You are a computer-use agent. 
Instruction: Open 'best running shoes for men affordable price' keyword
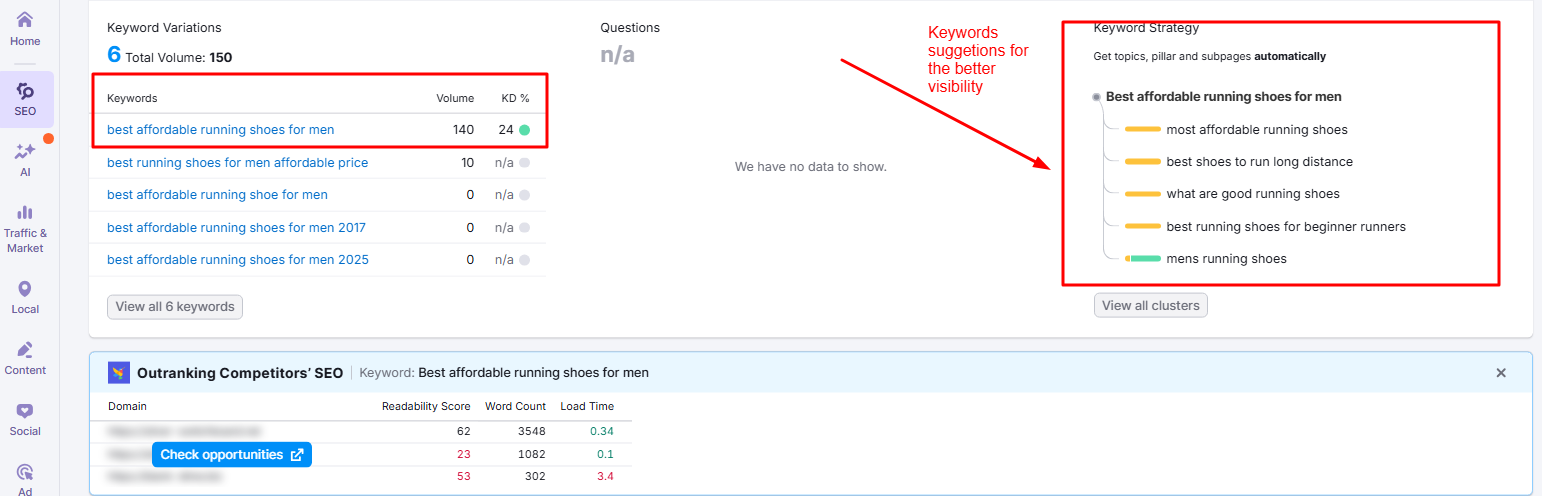[238, 163]
